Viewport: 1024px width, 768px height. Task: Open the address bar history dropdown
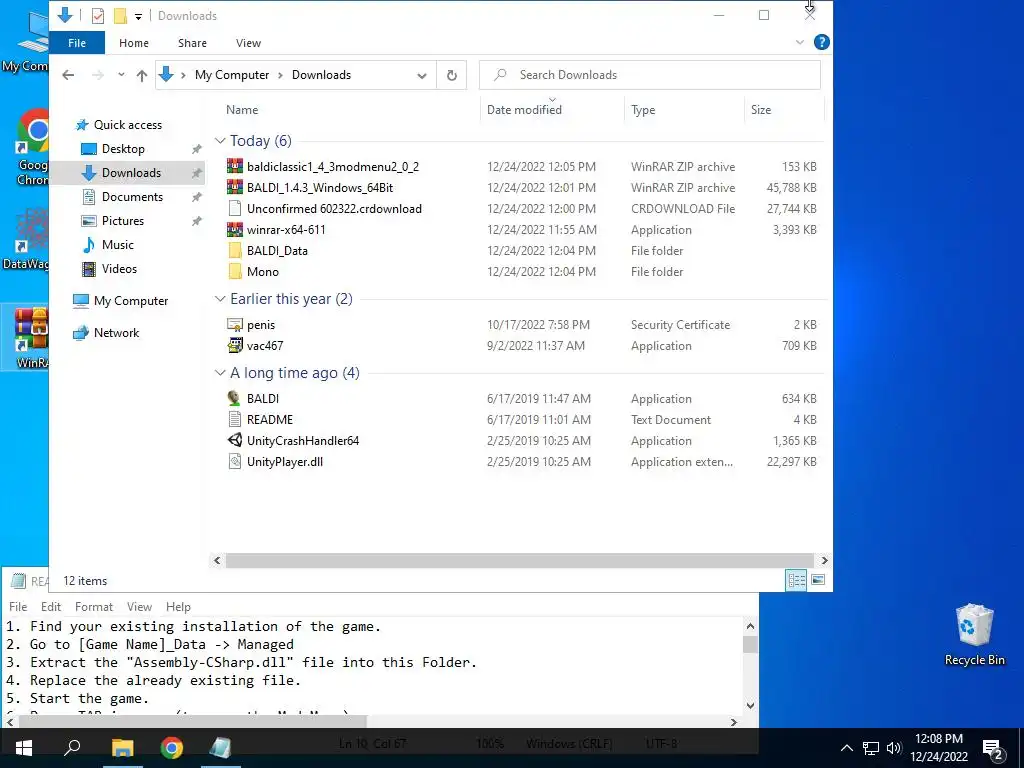pyautogui.click(x=422, y=76)
